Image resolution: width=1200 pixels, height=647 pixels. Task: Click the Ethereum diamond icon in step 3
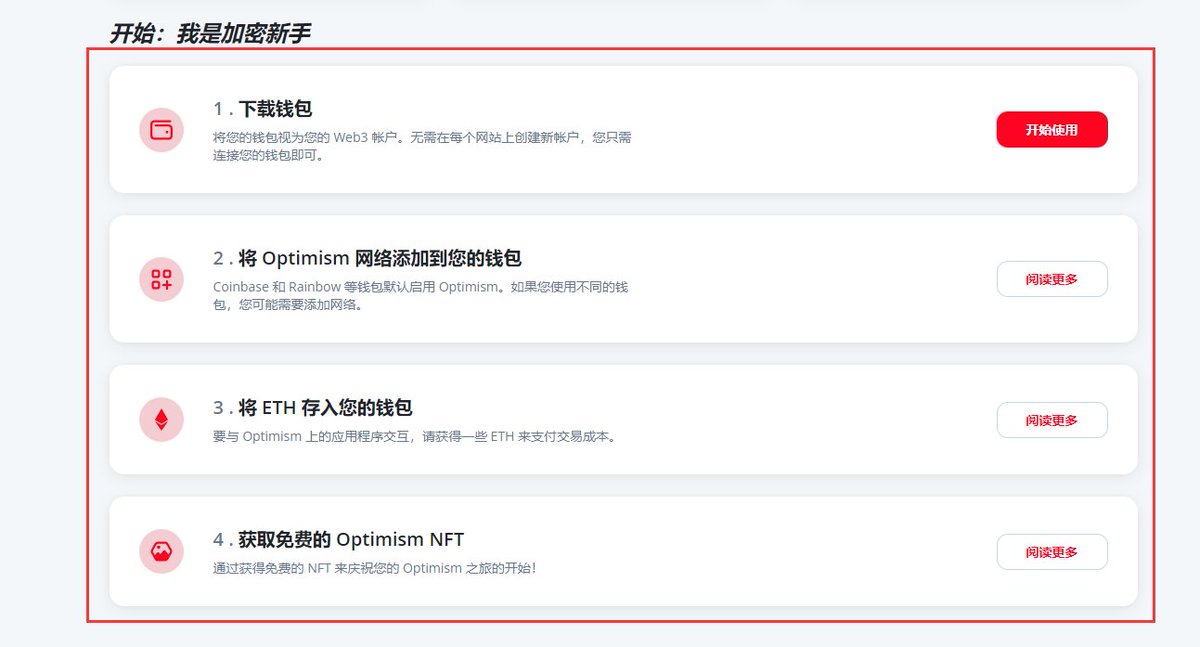pyautogui.click(x=161, y=420)
